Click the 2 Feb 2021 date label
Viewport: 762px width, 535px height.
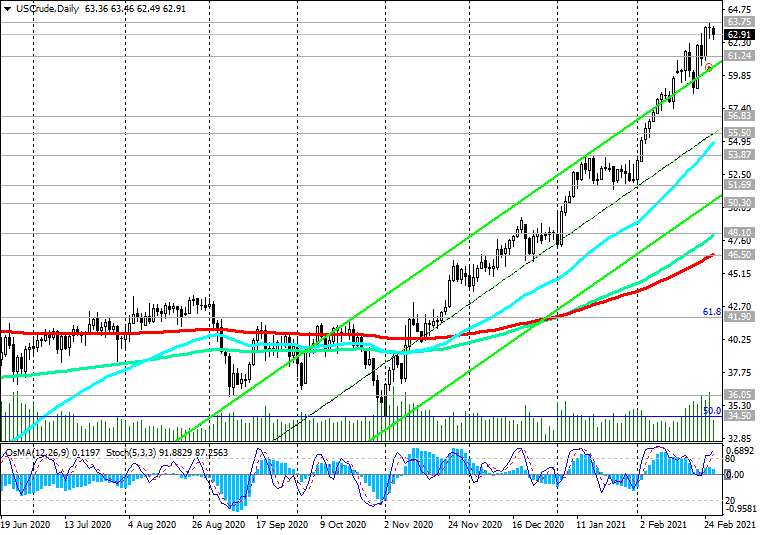tap(663, 525)
